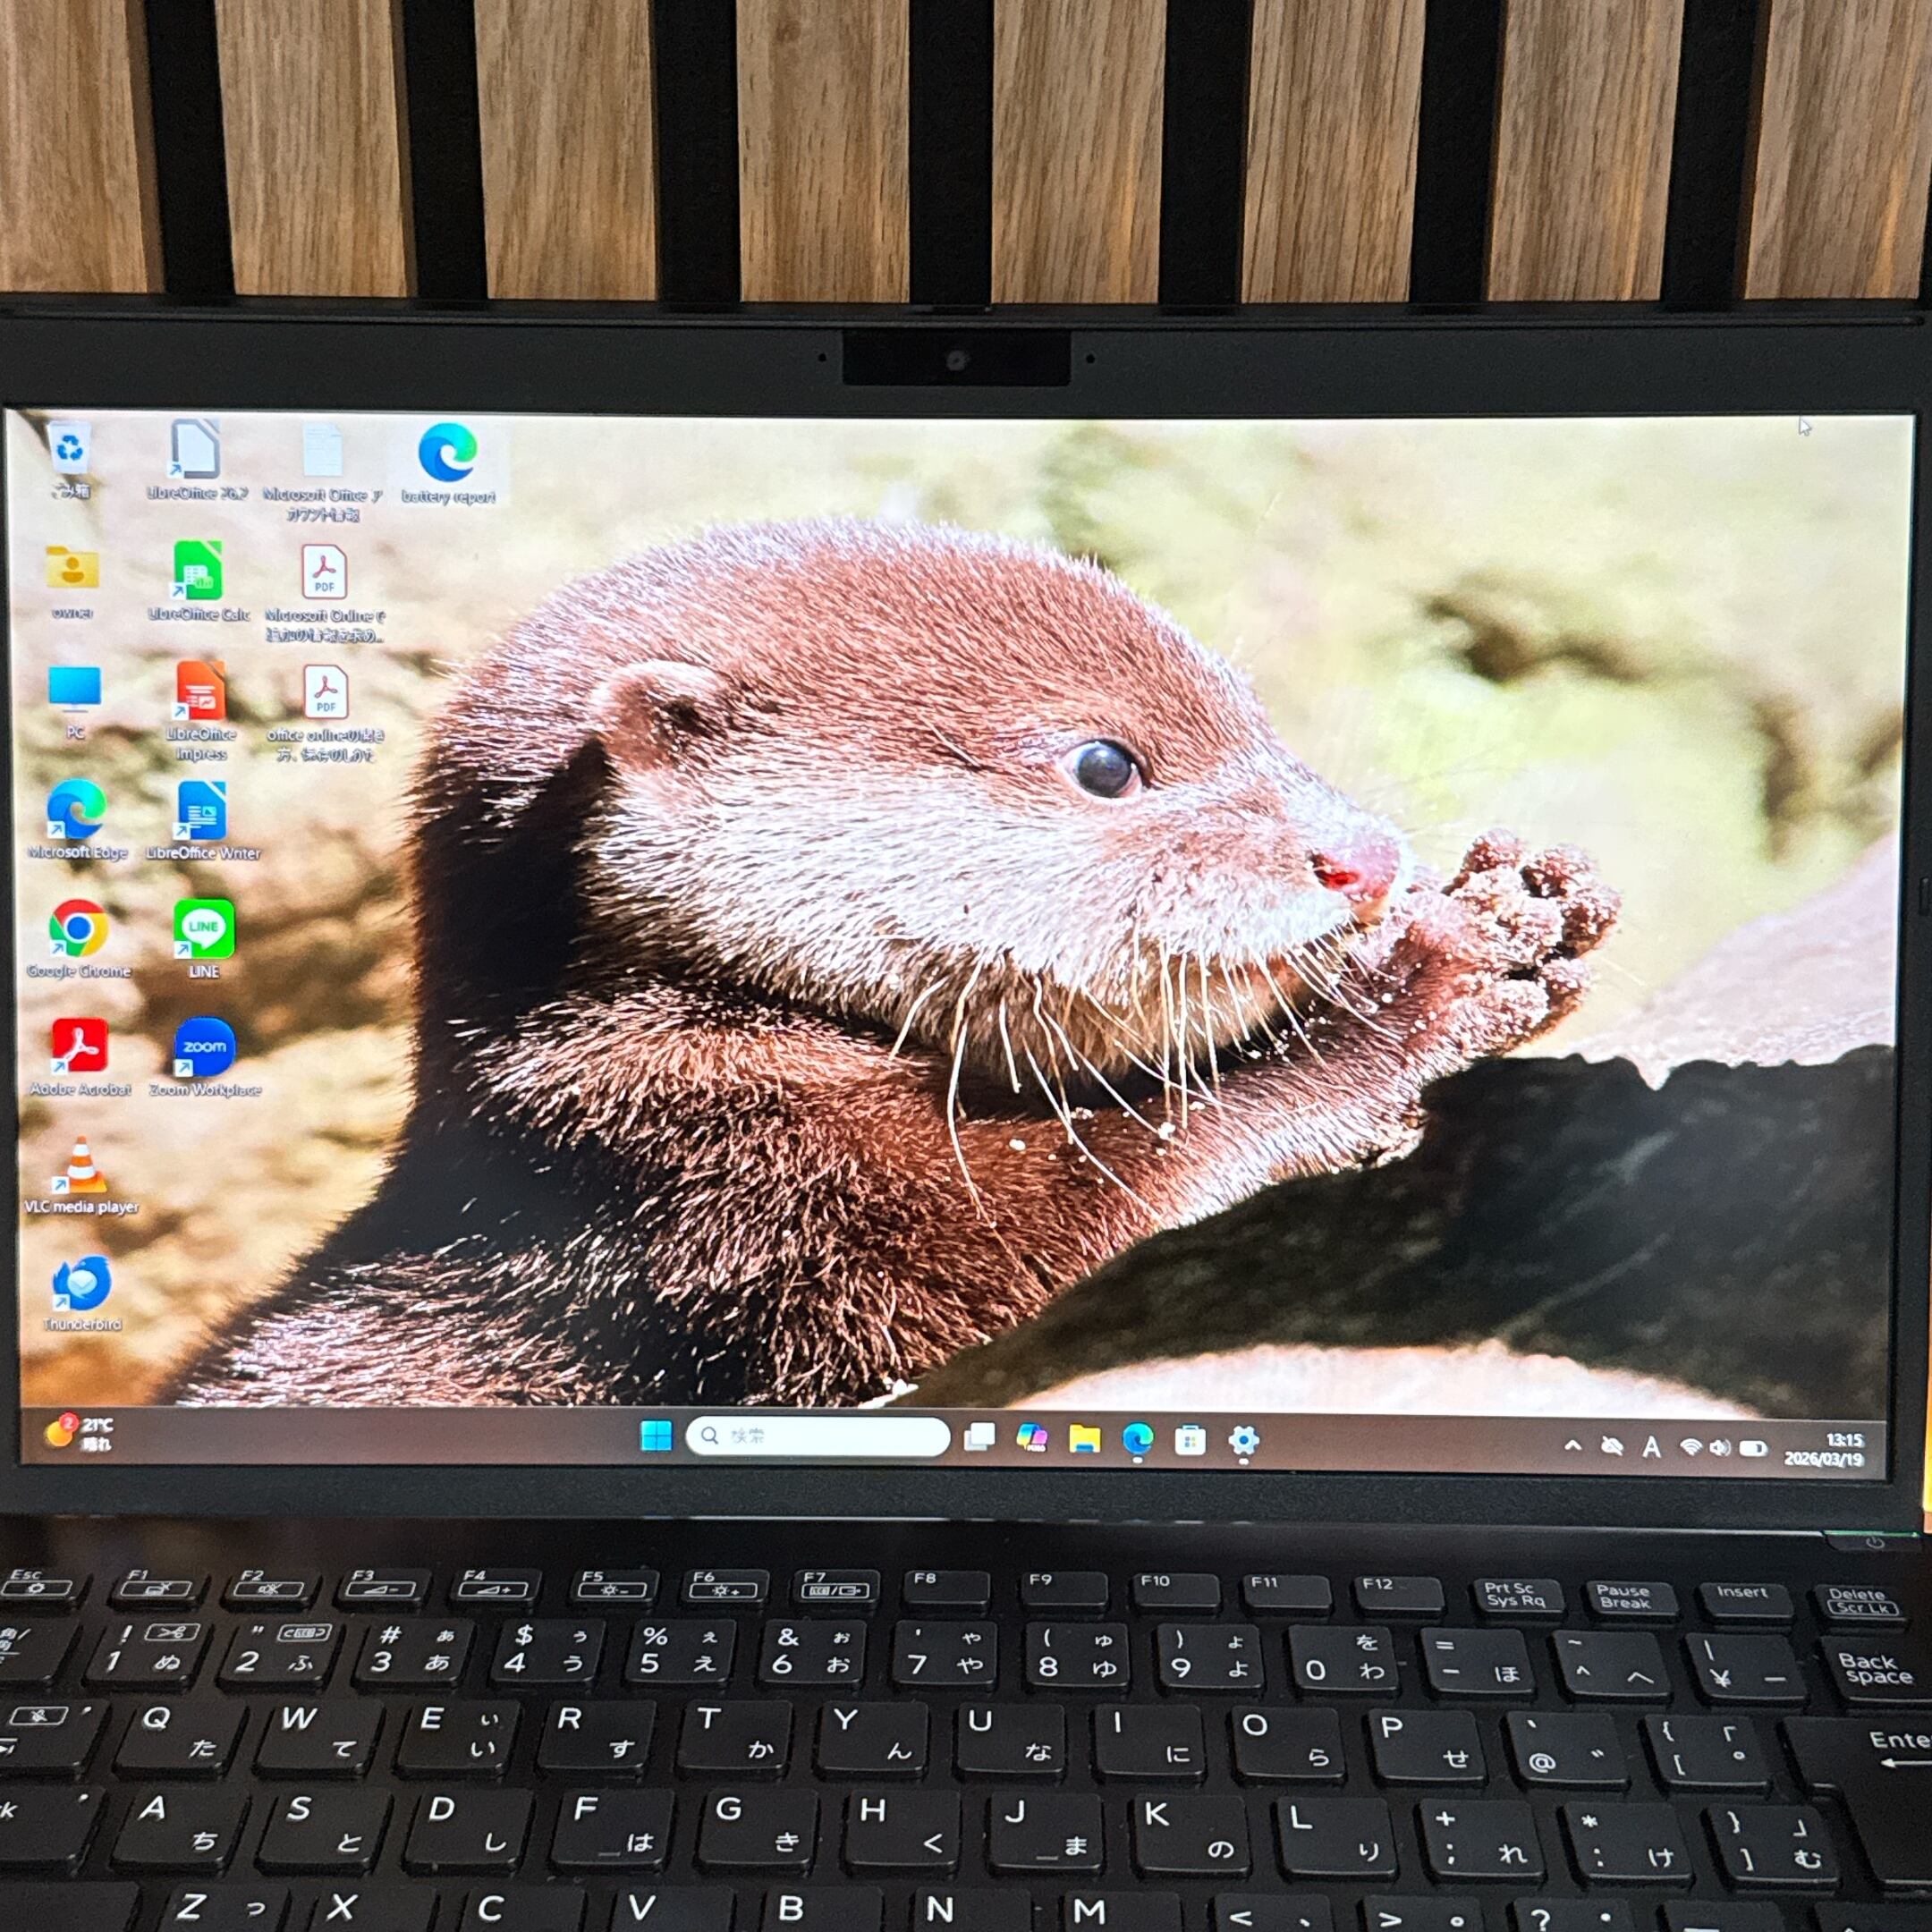Open the taskbar clock and date

point(1824,1449)
